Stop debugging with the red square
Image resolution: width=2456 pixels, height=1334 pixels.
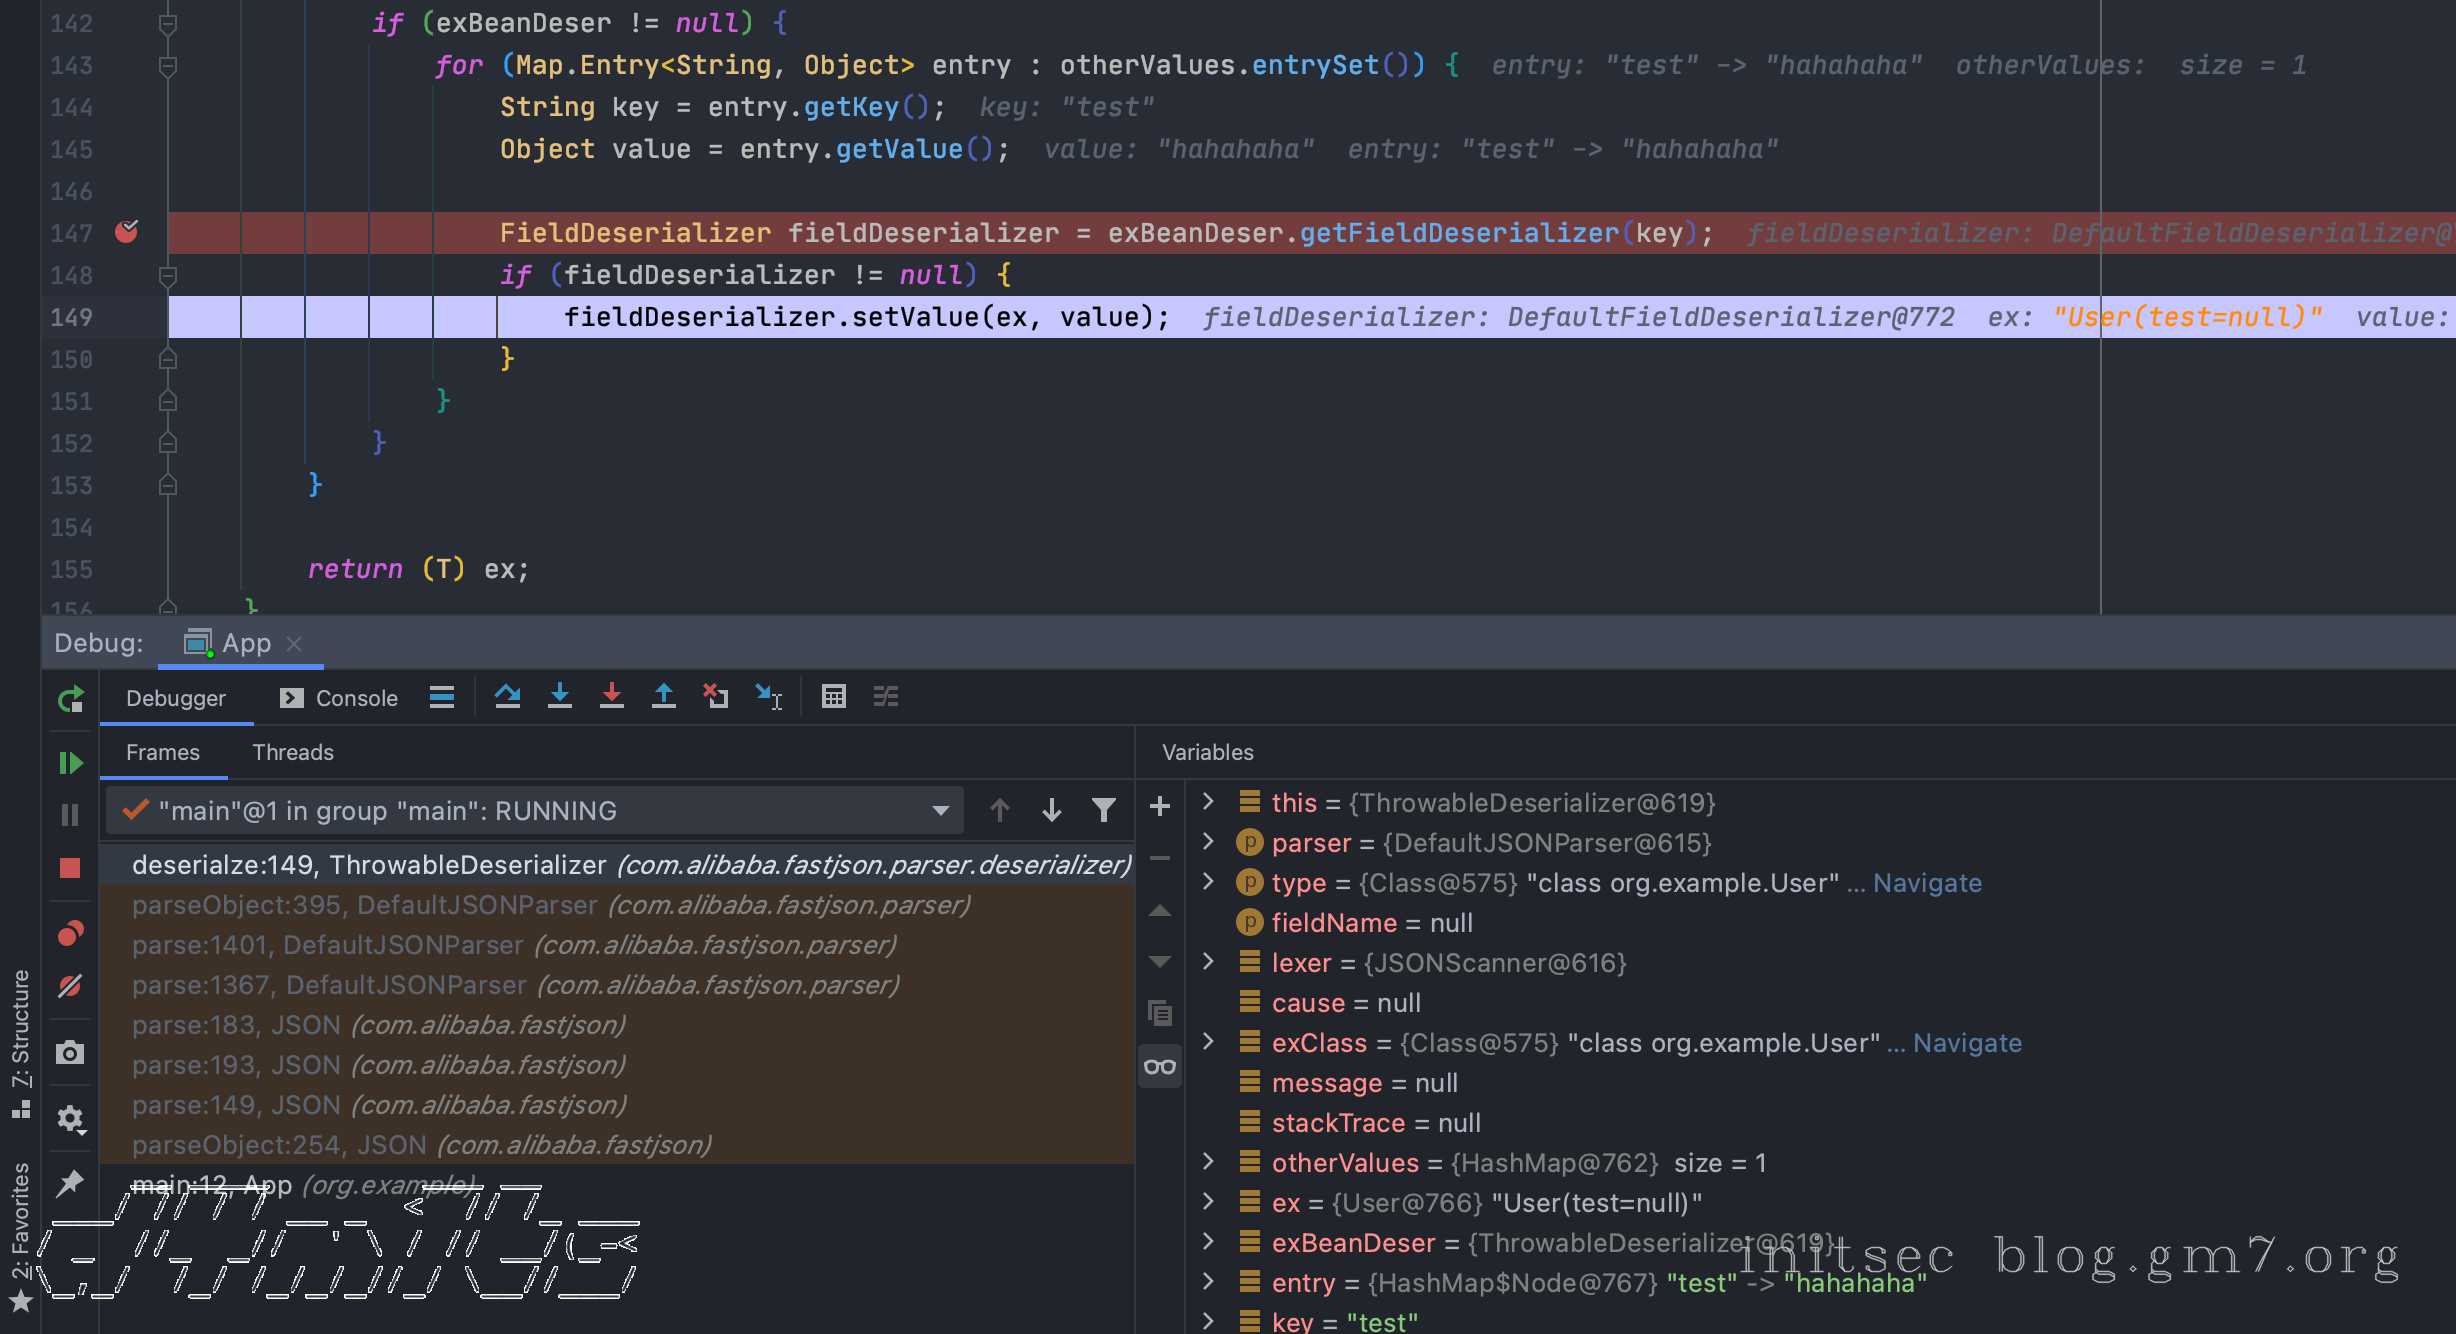(70, 867)
